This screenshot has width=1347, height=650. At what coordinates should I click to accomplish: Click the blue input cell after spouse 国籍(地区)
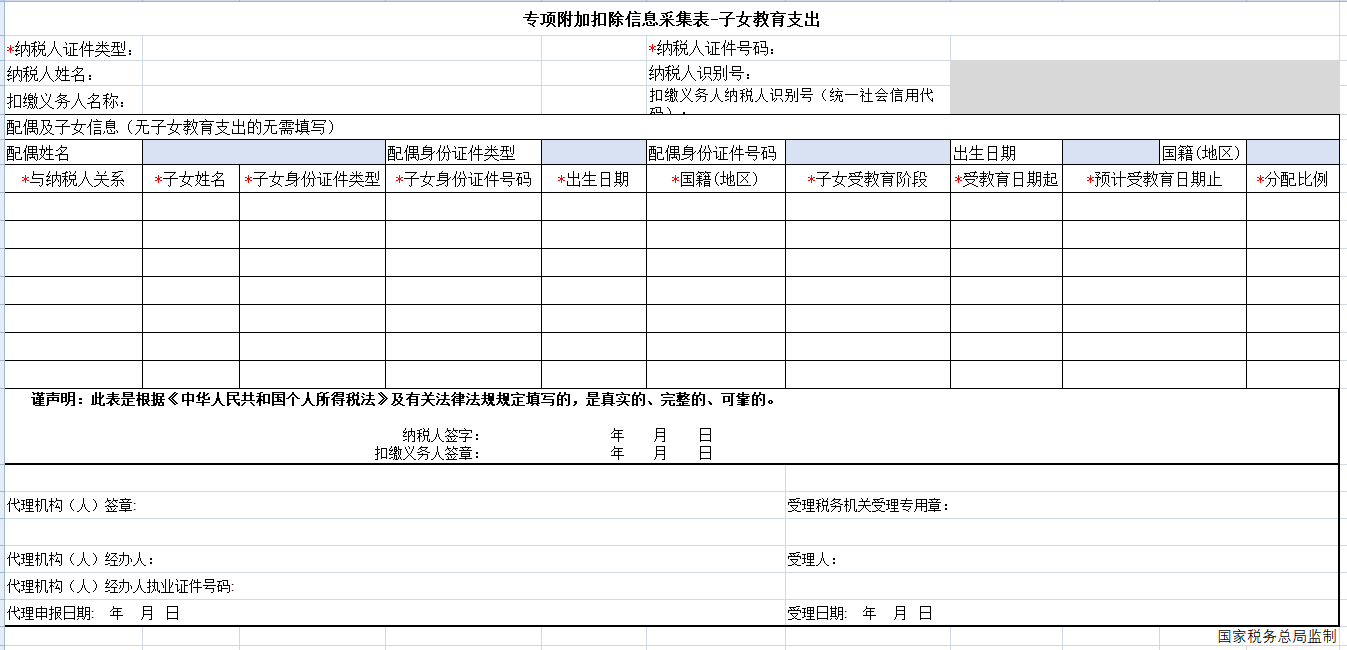(x=1293, y=153)
